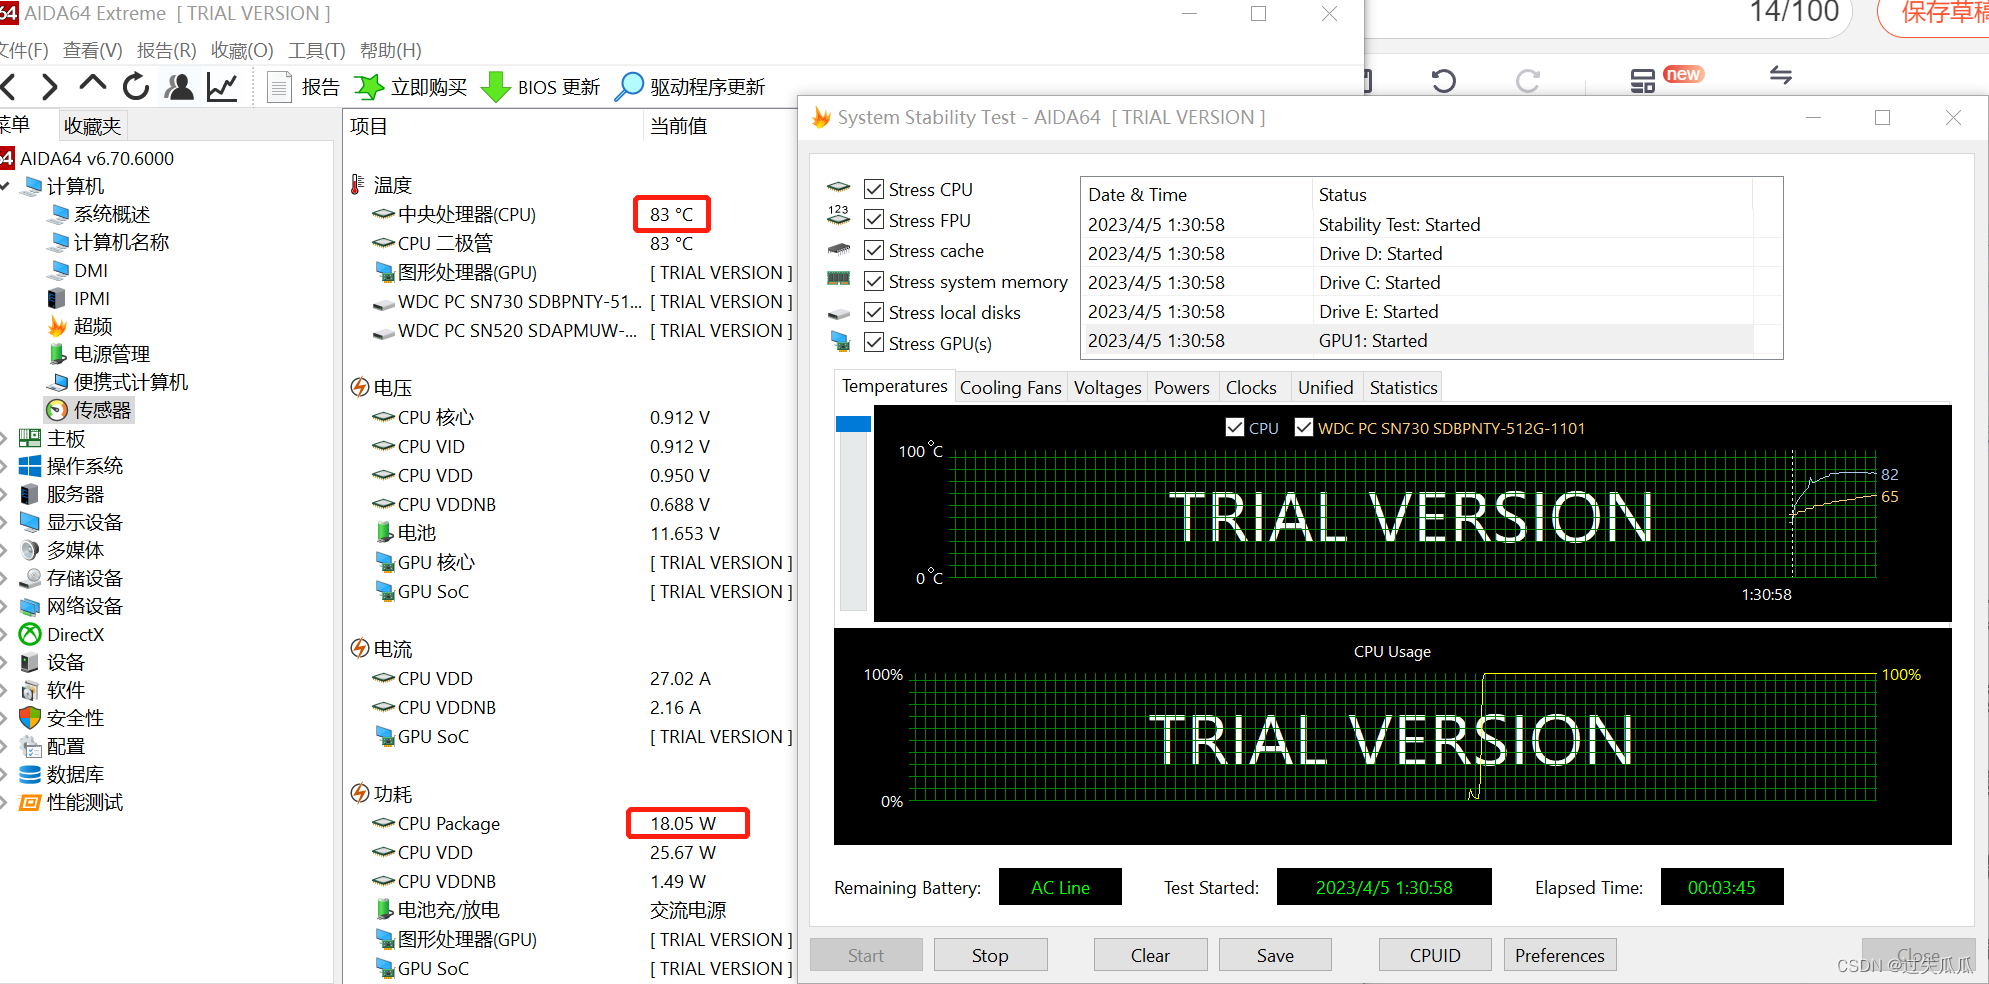Click the Save button
The image size is (1989, 984).
tap(1275, 955)
